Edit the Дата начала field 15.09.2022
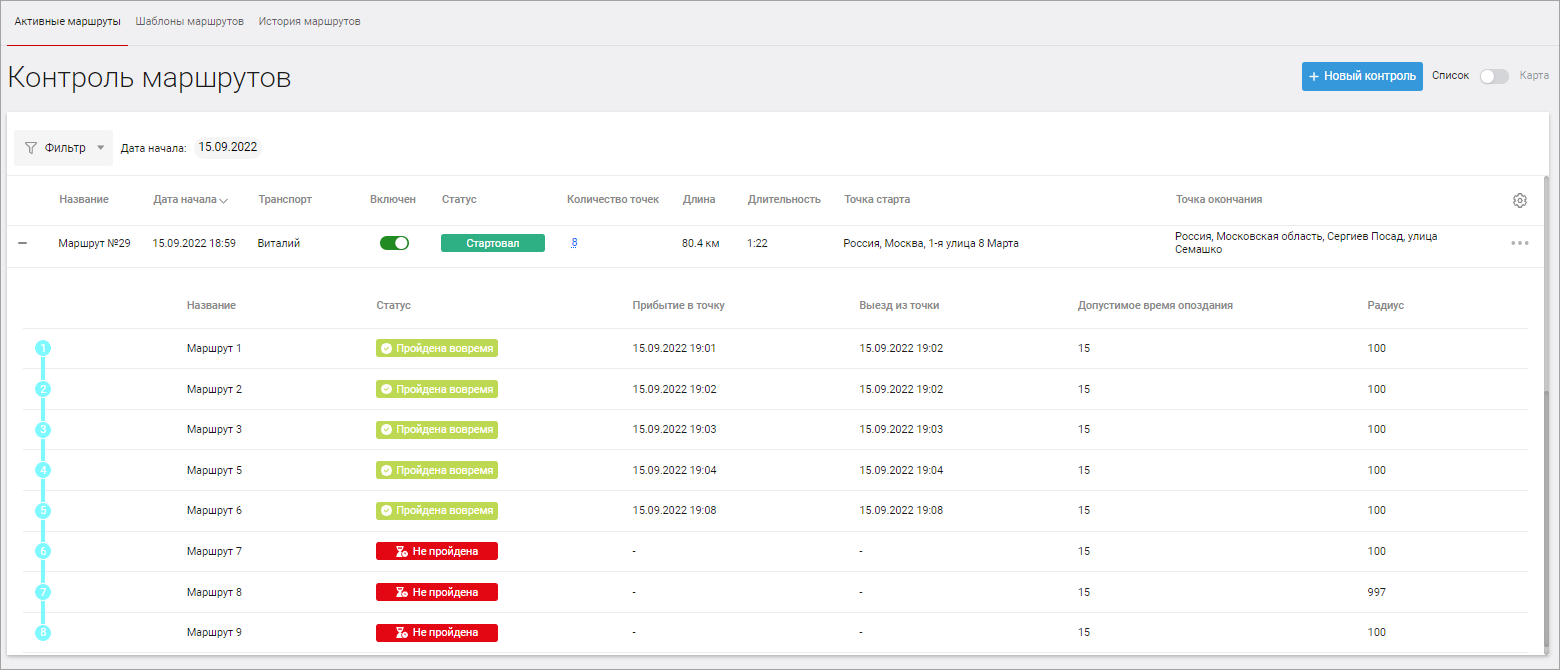The height and width of the screenshot is (670, 1560). coord(228,147)
